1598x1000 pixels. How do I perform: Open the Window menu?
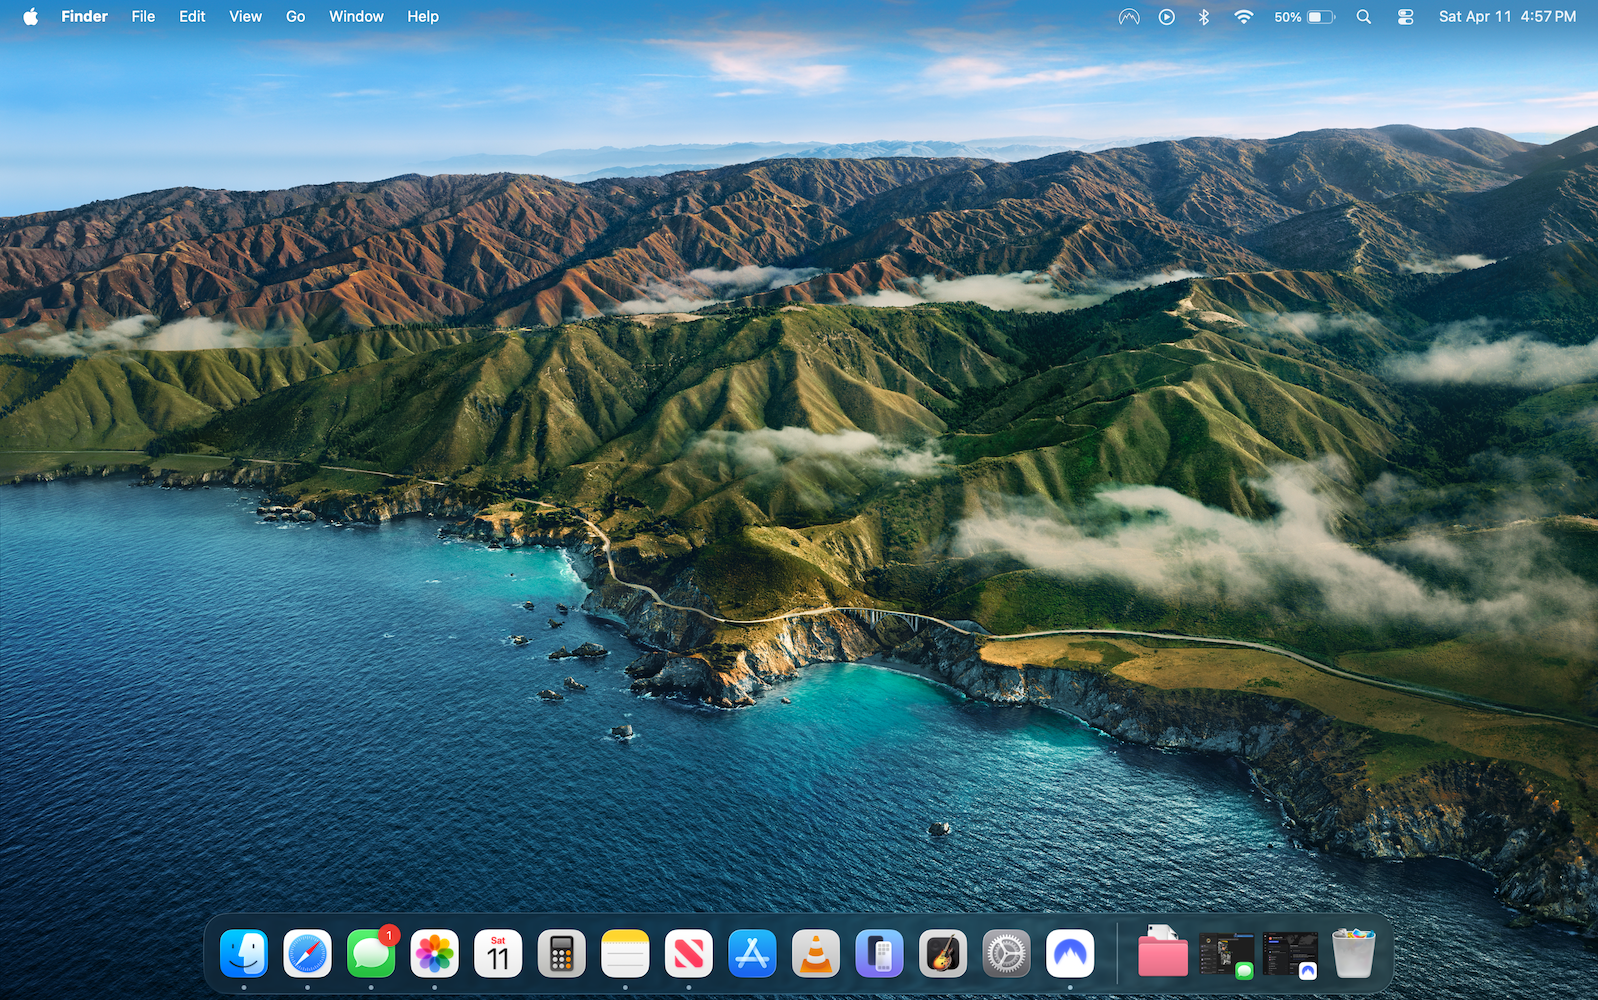click(356, 17)
